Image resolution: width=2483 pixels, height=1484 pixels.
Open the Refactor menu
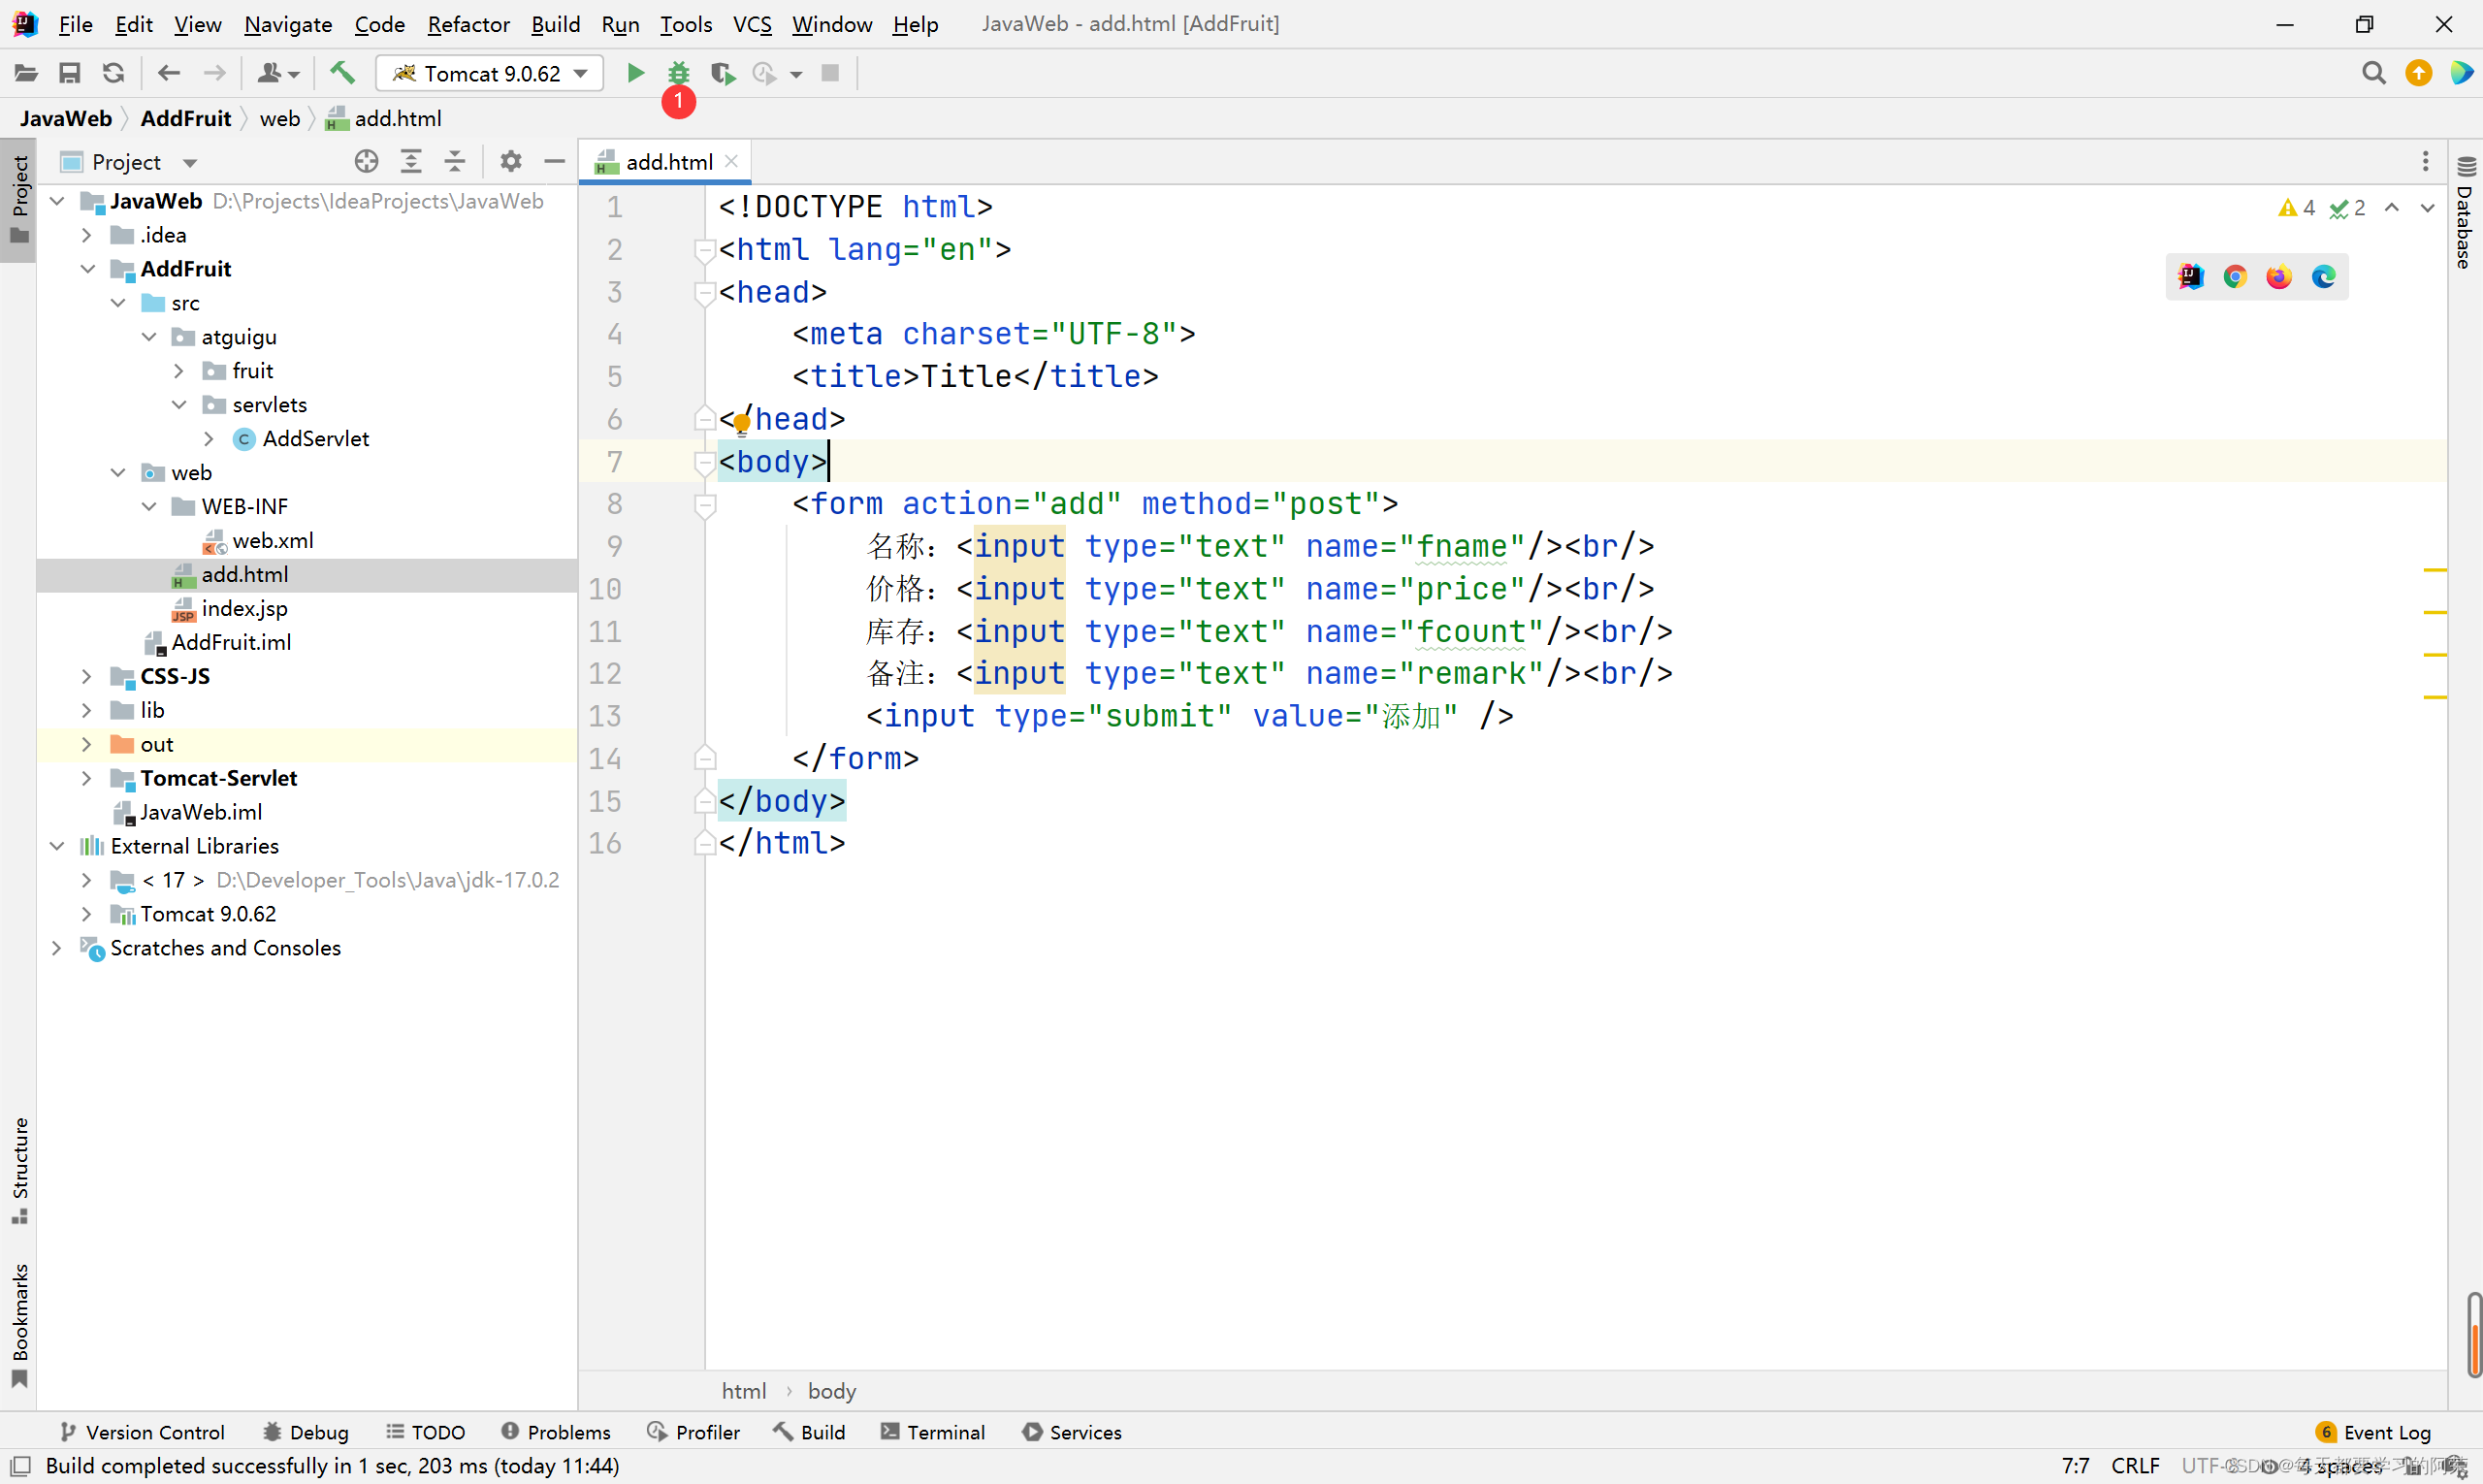tap(468, 24)
